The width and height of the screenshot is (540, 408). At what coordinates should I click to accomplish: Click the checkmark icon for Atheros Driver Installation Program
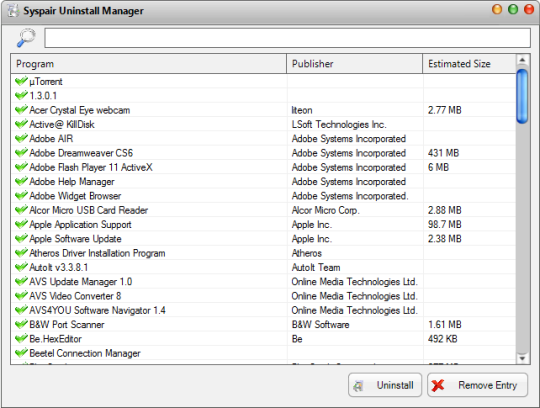tap(21, 253)
